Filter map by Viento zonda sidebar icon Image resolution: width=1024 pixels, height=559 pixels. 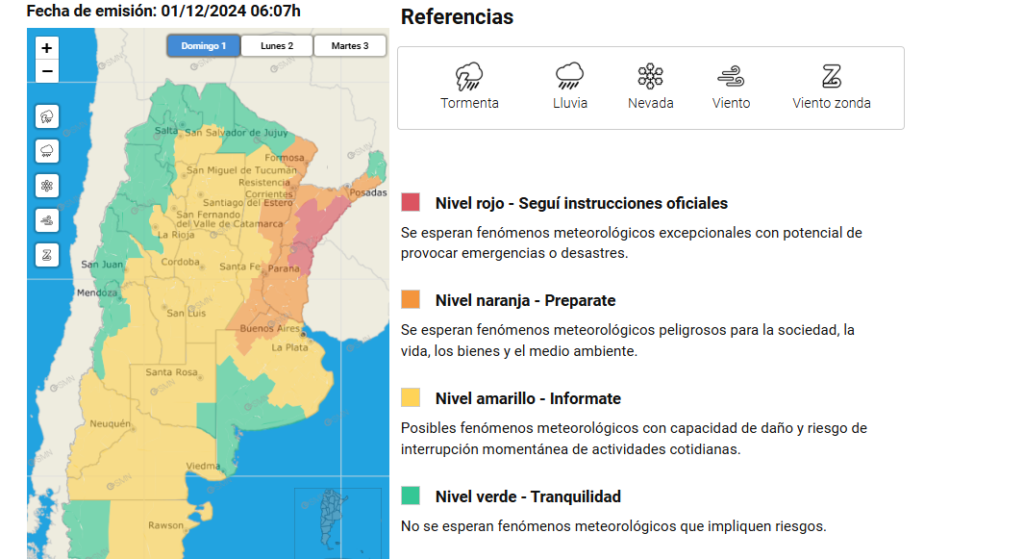point(47,255)
